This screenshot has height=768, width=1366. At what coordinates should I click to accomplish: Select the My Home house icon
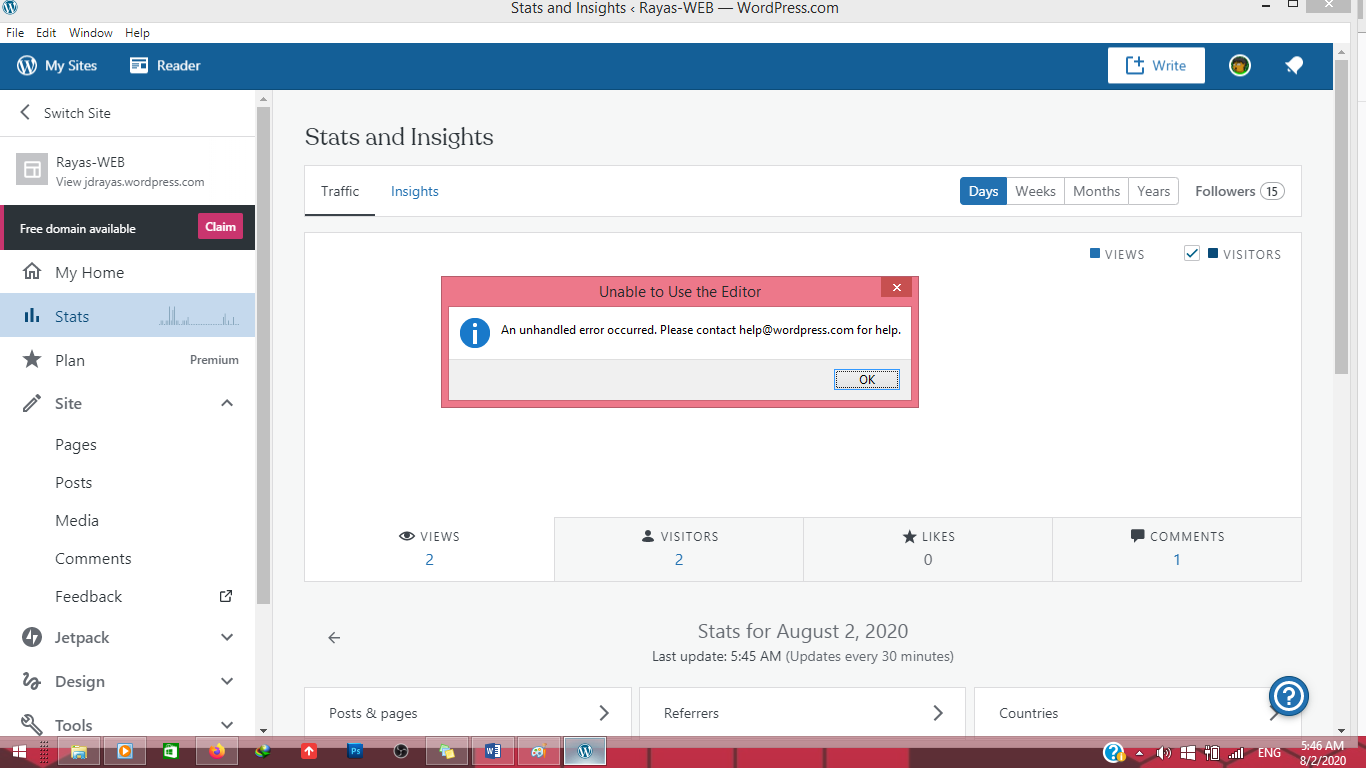(31, 272)
